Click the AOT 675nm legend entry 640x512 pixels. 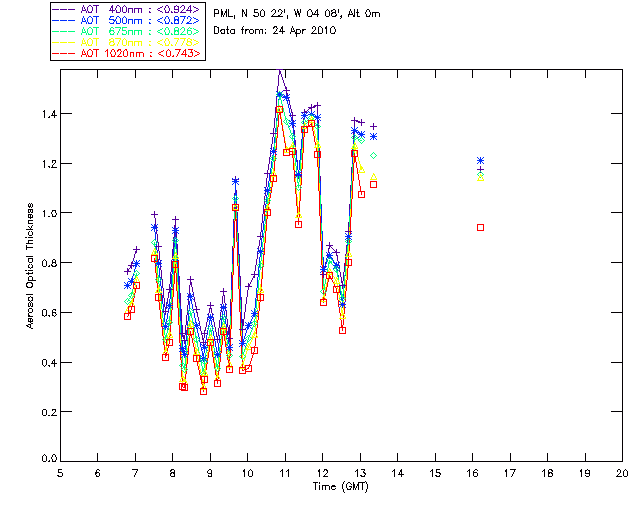[128, 30]
